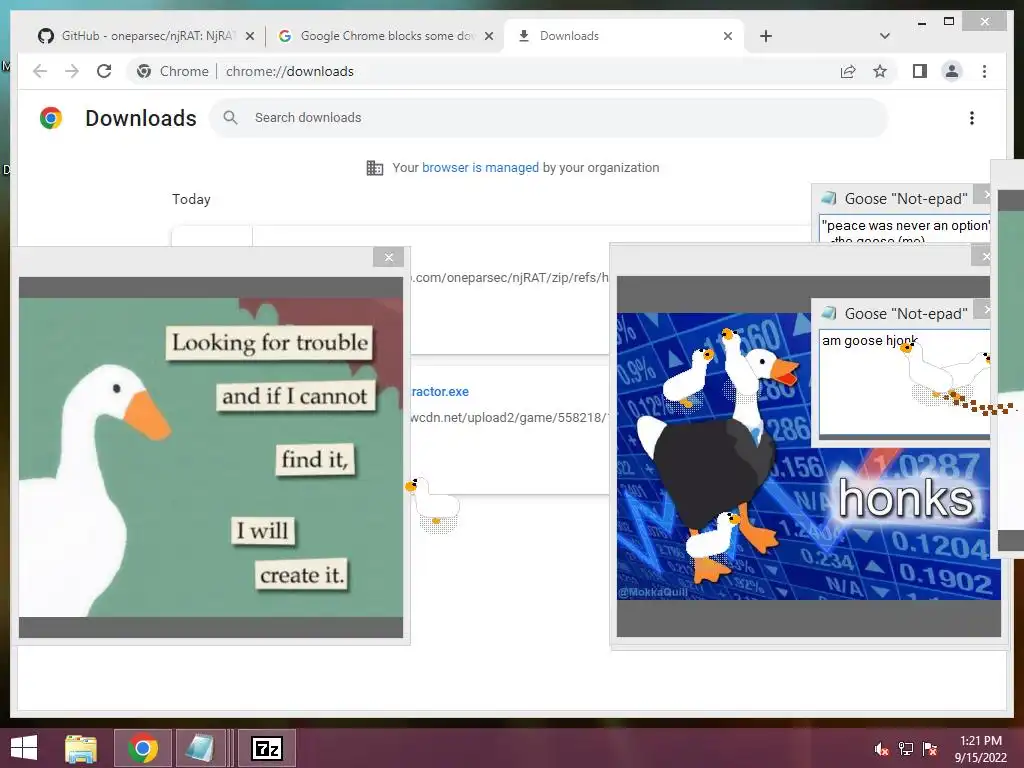Click the 'Today' date heading
Image resolution: width=1024 pixels, height=768 pixels.
click(191, 199)
